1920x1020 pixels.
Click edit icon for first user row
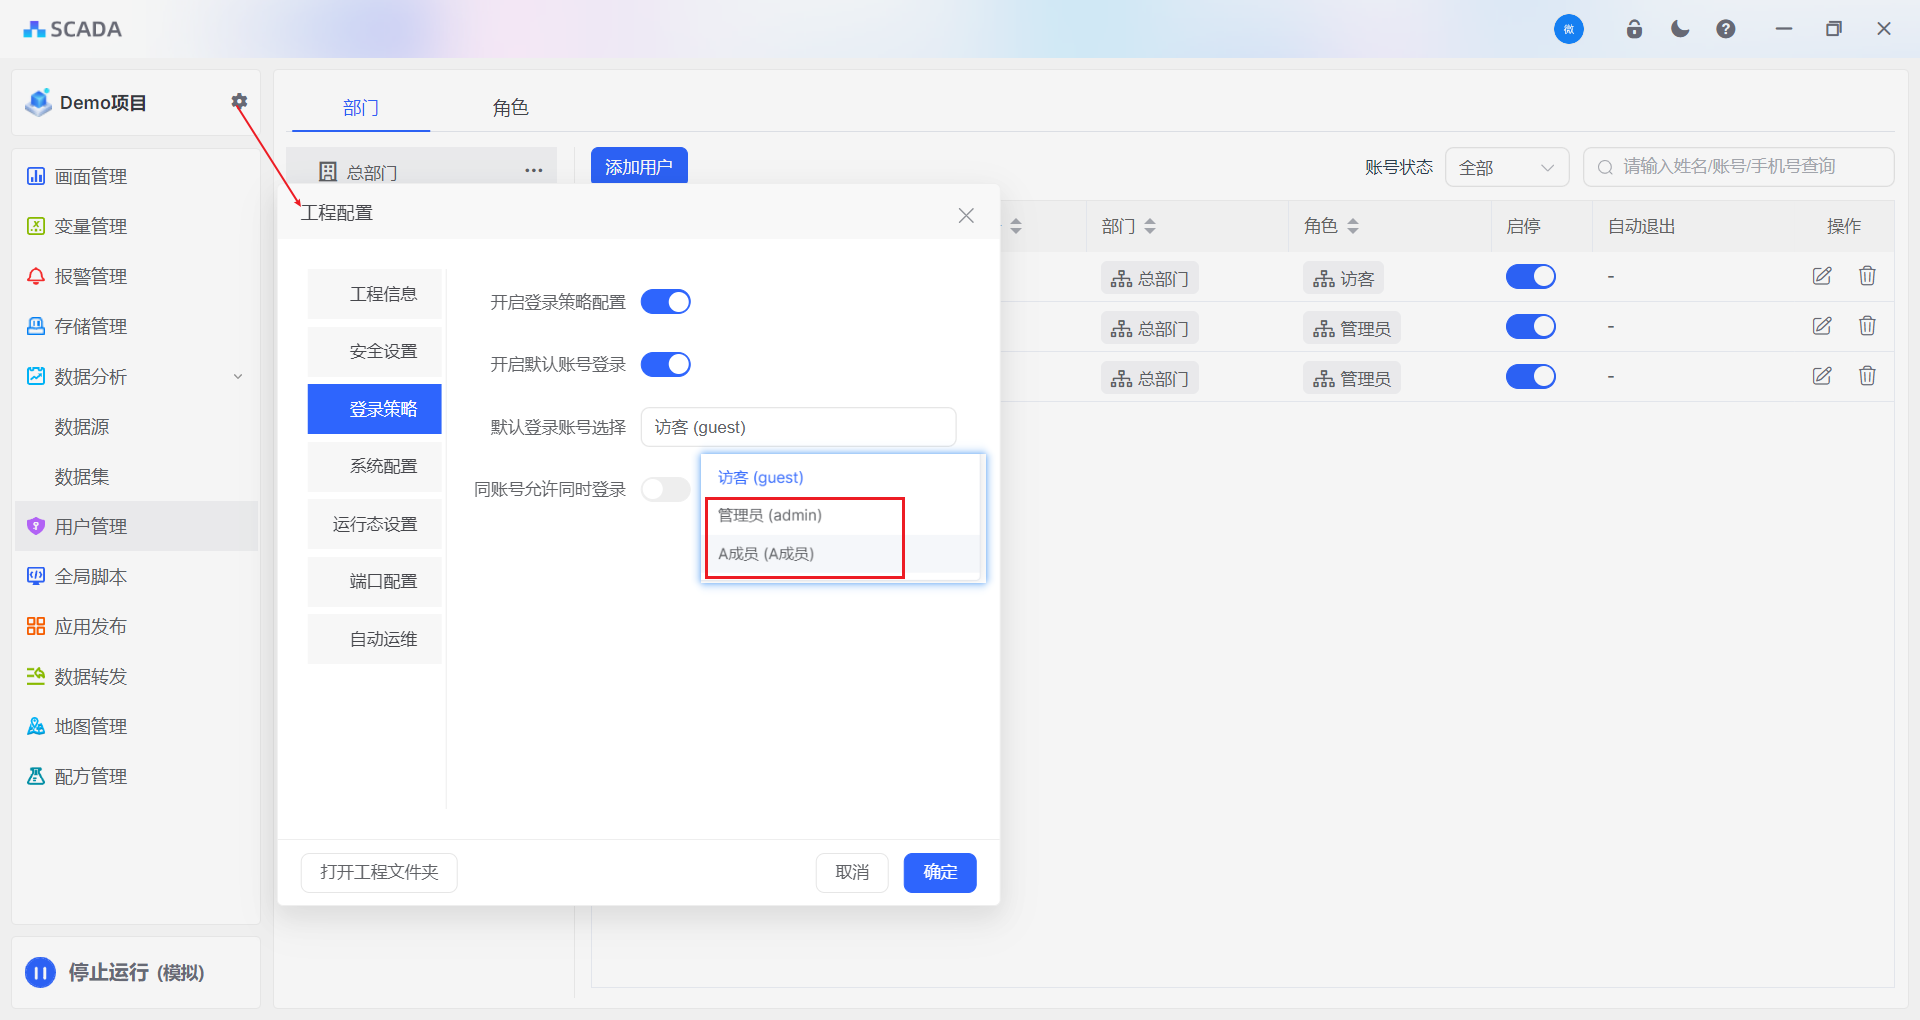(1822, 276)
